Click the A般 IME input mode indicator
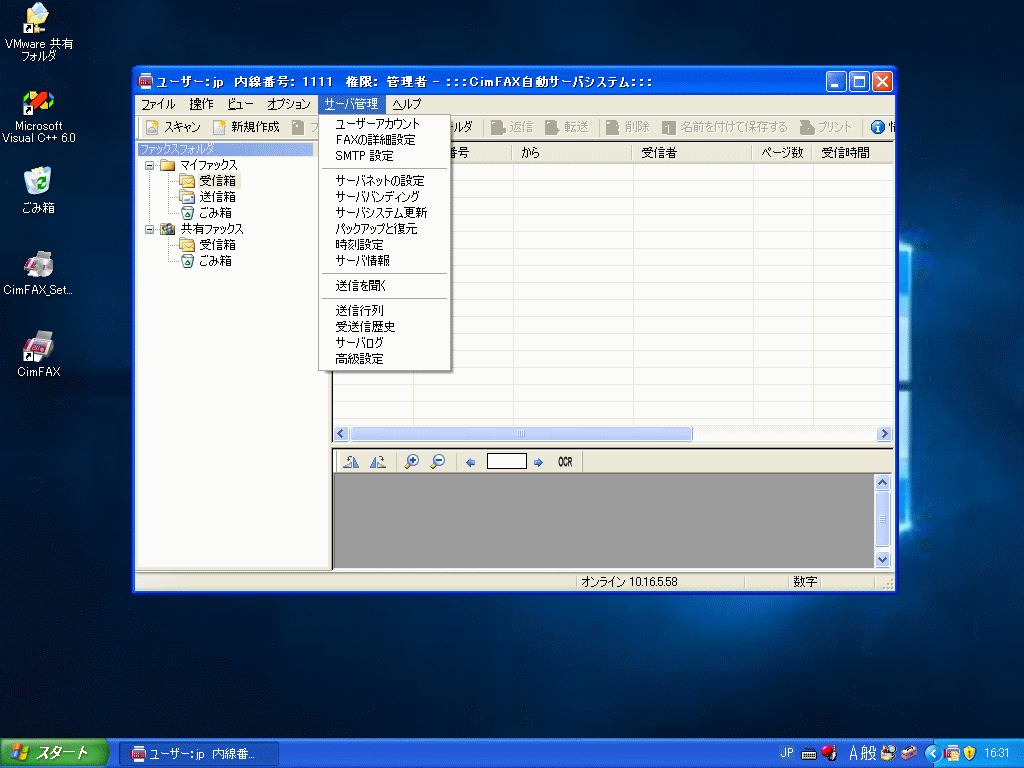 [x=862, y=753]
